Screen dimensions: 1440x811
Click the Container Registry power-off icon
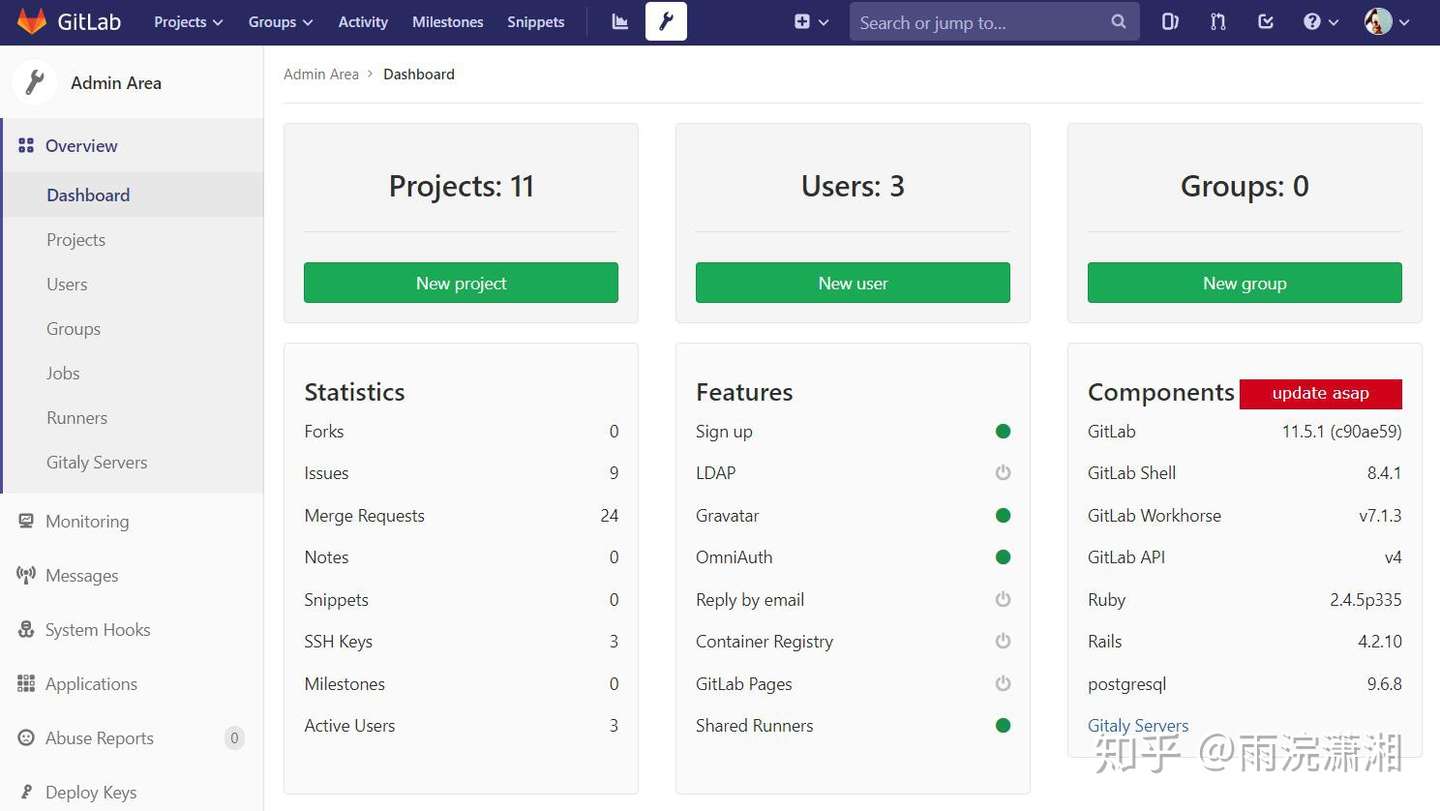point(1003,641)
